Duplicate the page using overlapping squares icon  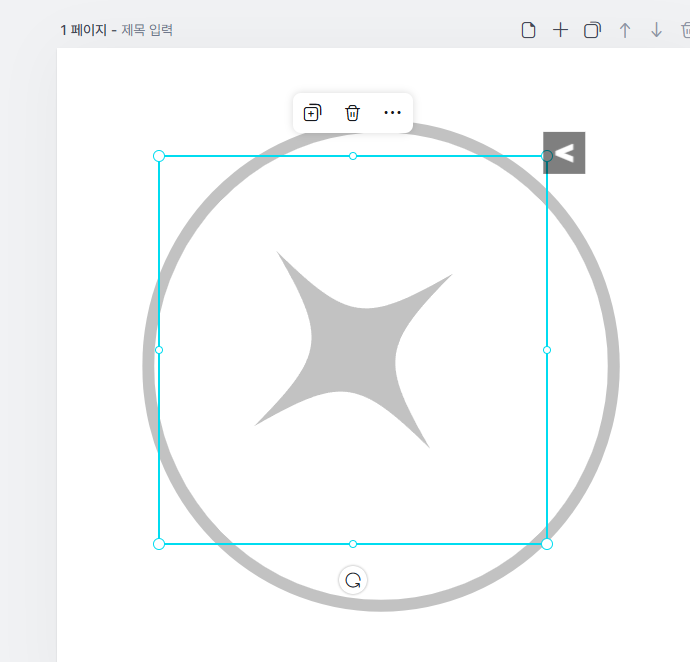point(592,30)
